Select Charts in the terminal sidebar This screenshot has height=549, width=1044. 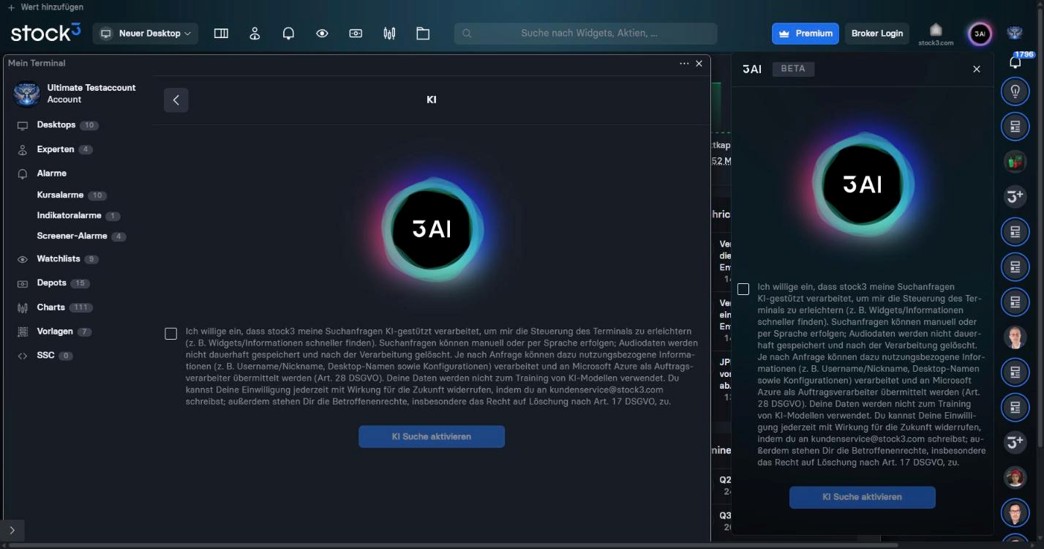[51, 307]
